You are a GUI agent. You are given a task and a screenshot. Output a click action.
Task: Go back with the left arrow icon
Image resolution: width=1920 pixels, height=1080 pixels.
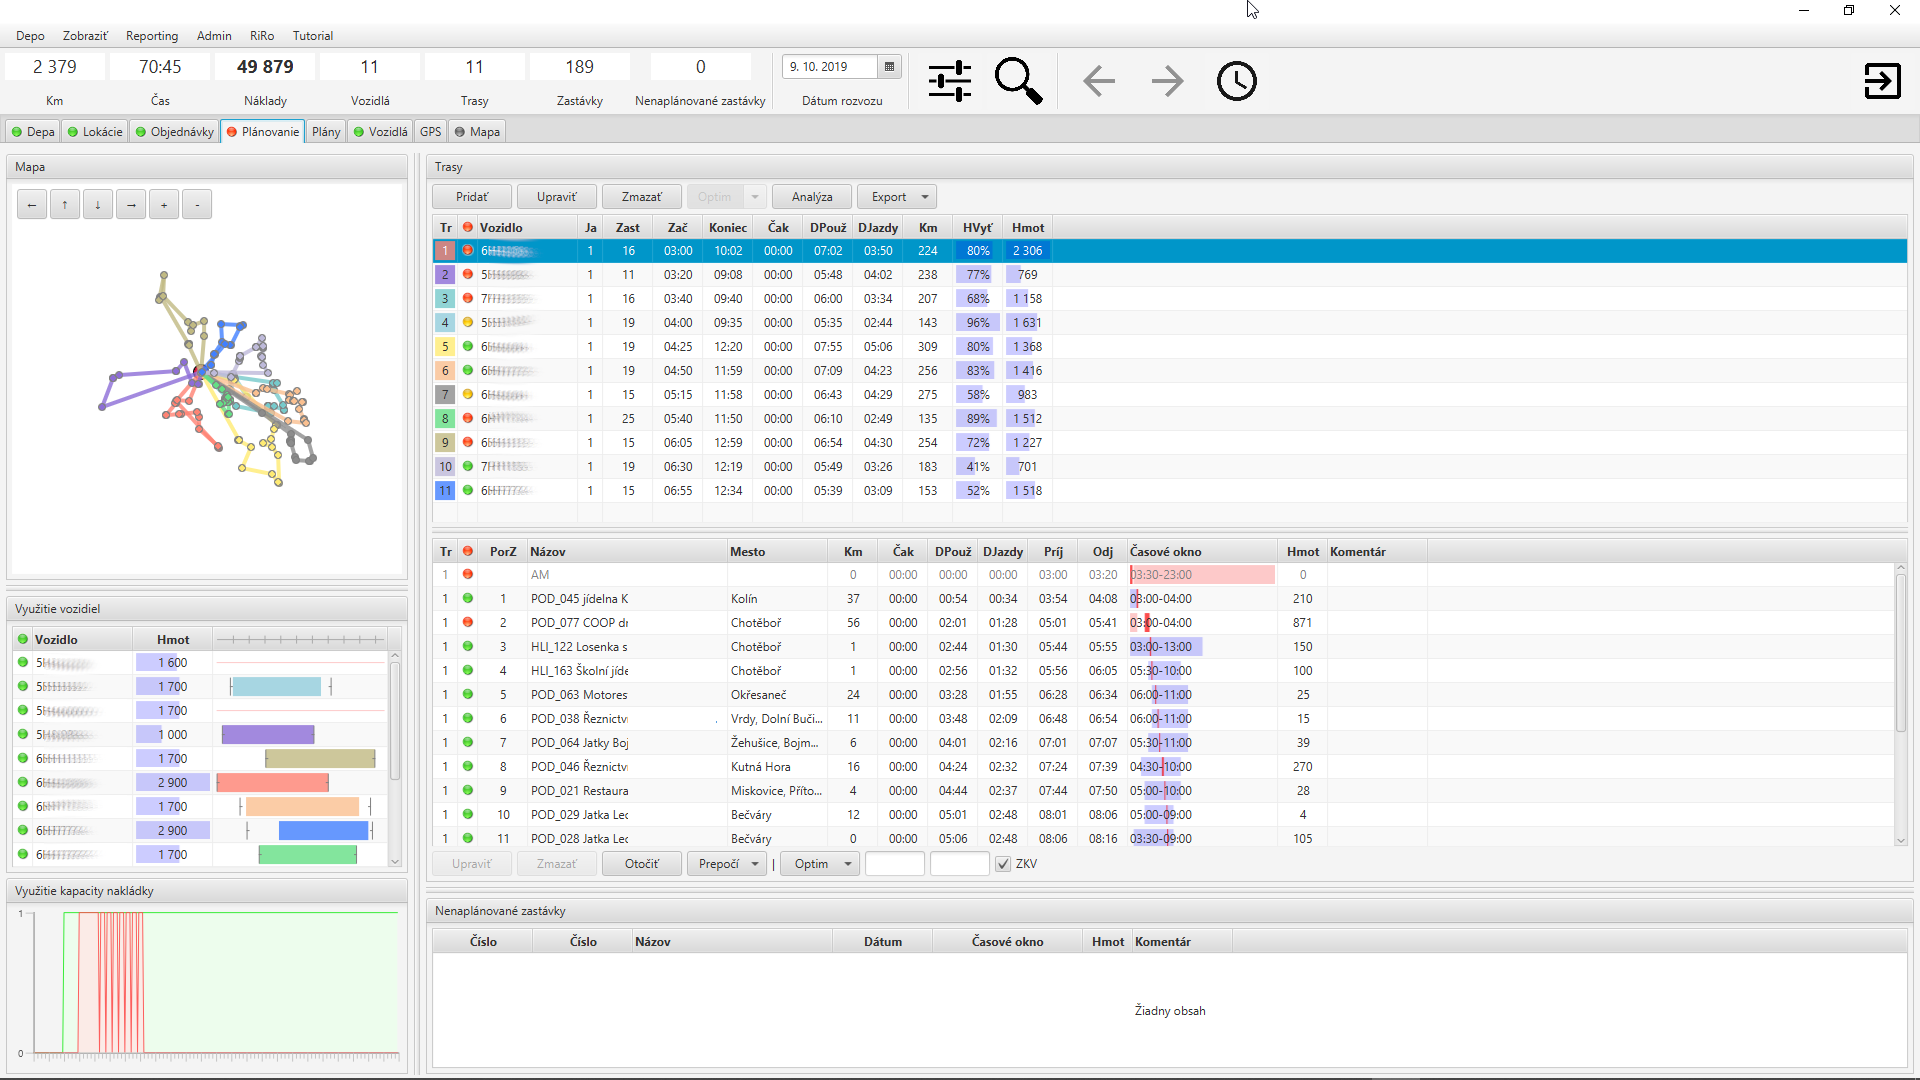1098,81
